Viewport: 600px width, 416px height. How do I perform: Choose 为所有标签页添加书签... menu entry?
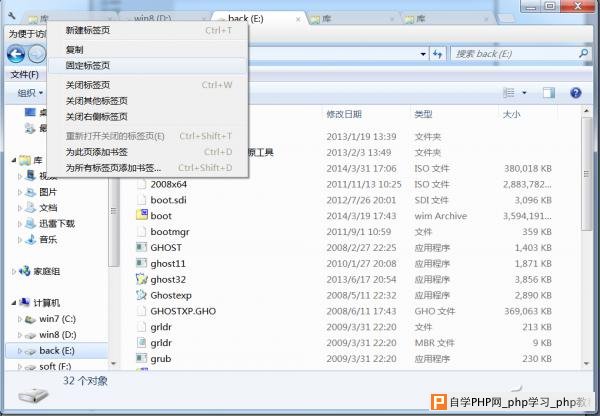[148, 168]
